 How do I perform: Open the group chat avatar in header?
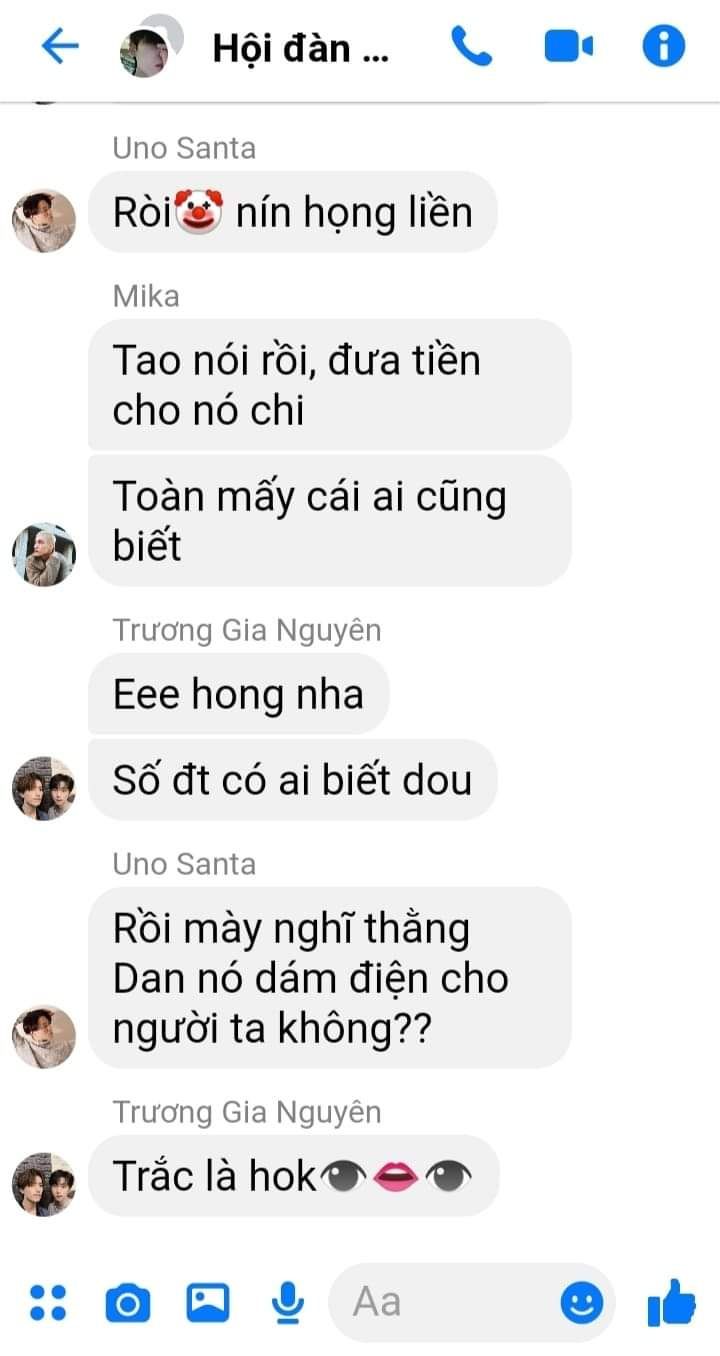pos(151,46)
